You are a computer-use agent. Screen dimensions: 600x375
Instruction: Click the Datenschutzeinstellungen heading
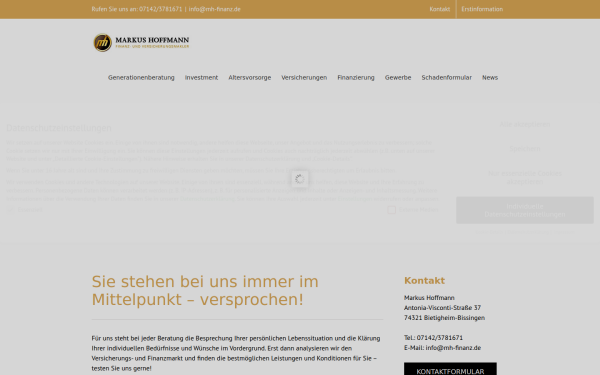59,128
